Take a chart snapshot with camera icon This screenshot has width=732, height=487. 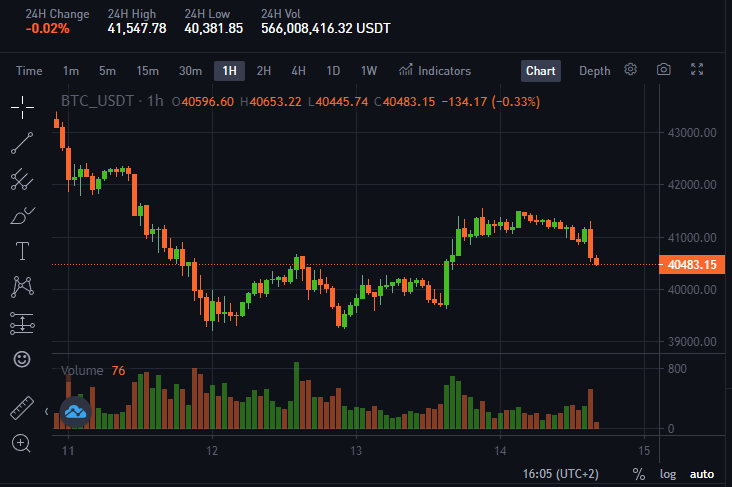coord(663,70)
